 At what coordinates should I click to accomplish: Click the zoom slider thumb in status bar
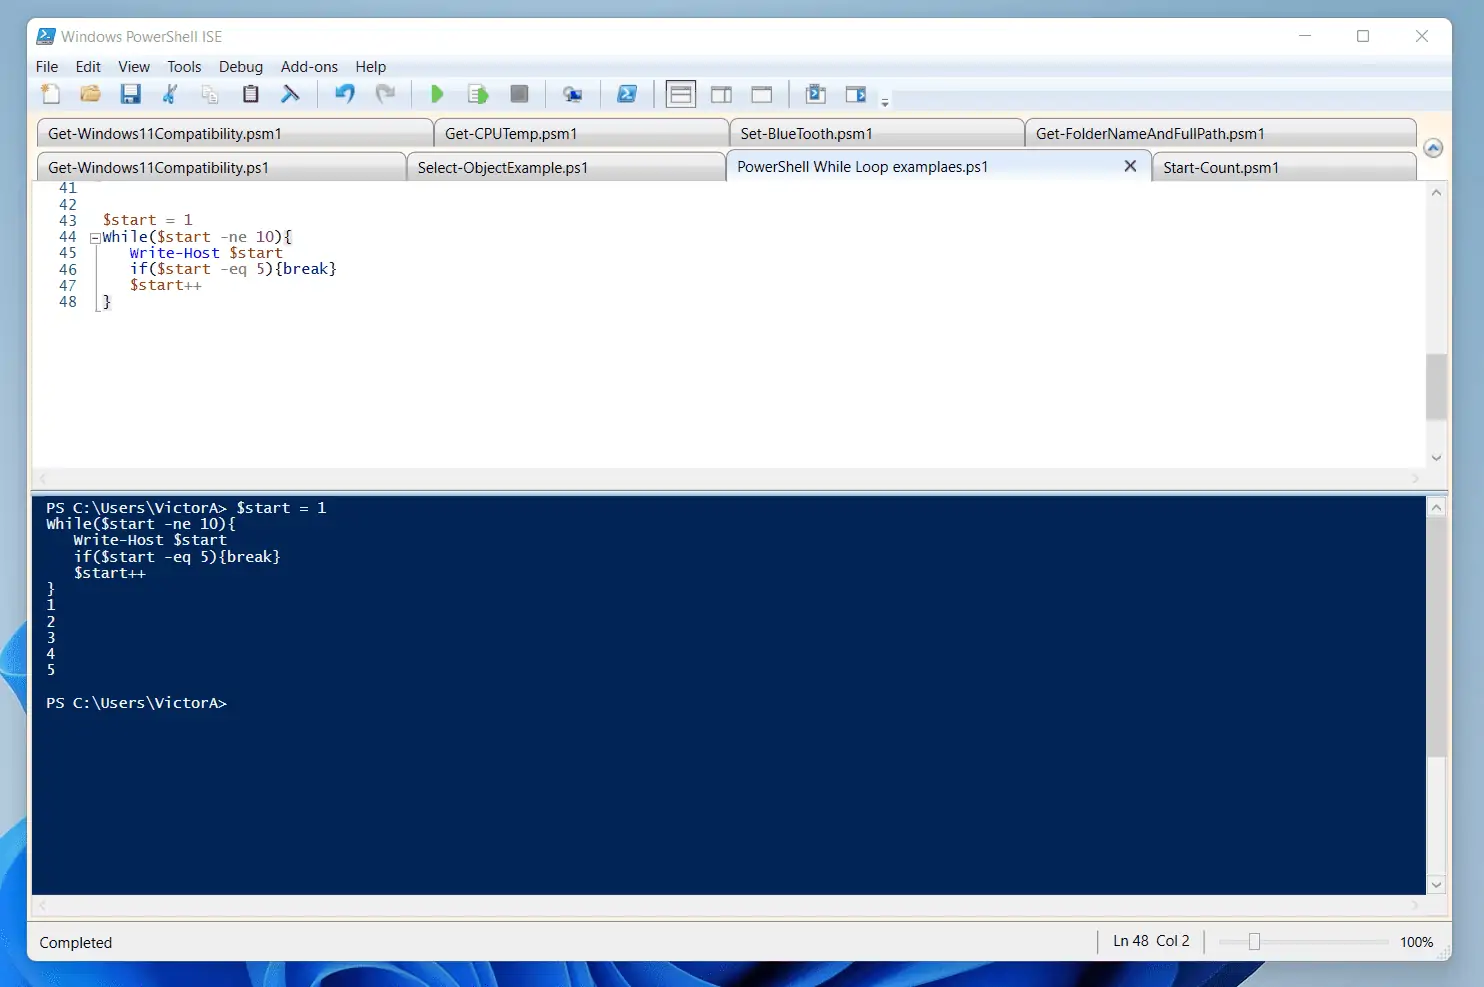1254,941
